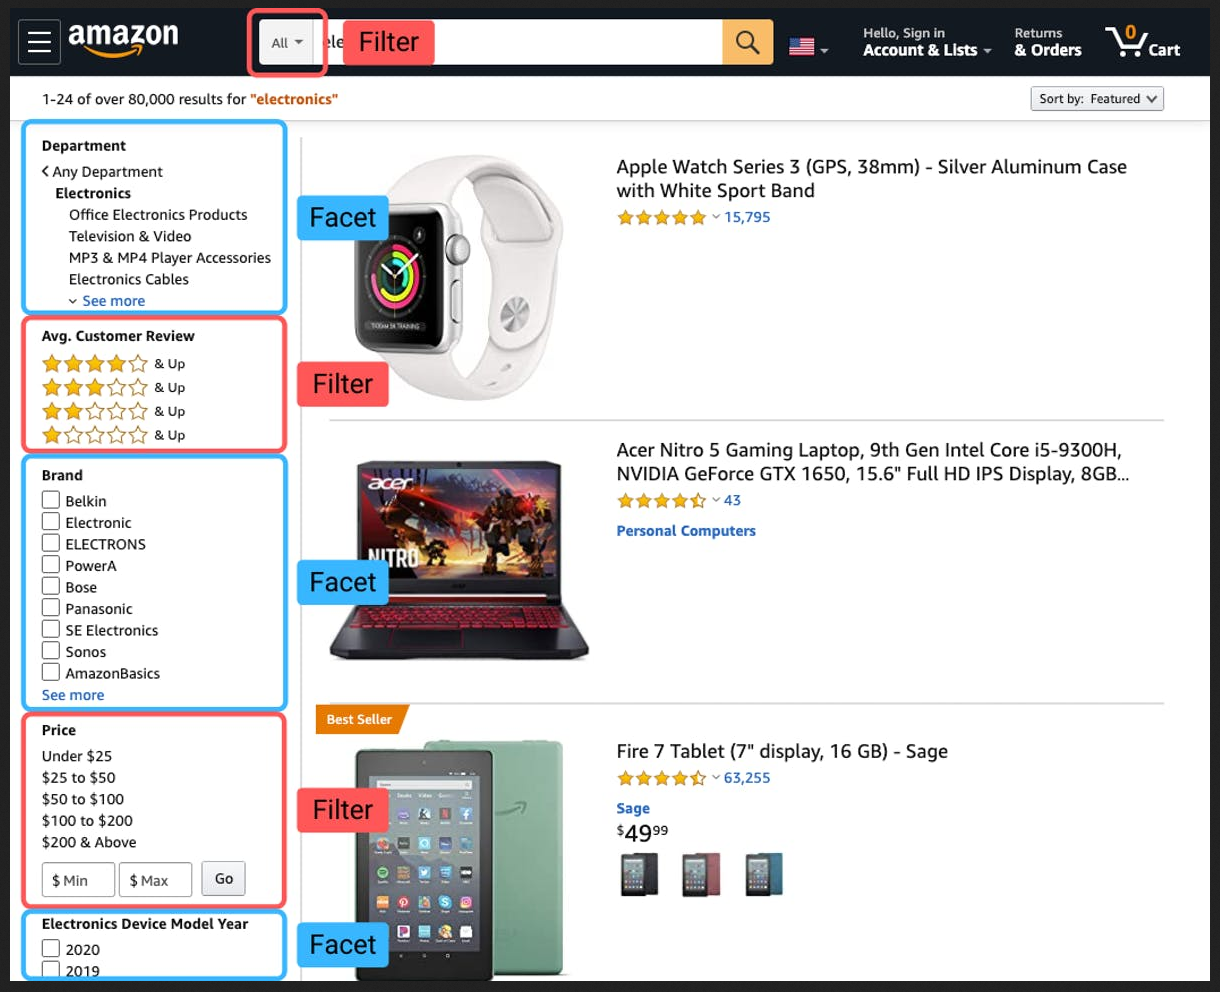Image resolution: width=1220 pixels, height=992 pixels.
Task: Click the magnifying glass search button
Action: pos(747,42)
